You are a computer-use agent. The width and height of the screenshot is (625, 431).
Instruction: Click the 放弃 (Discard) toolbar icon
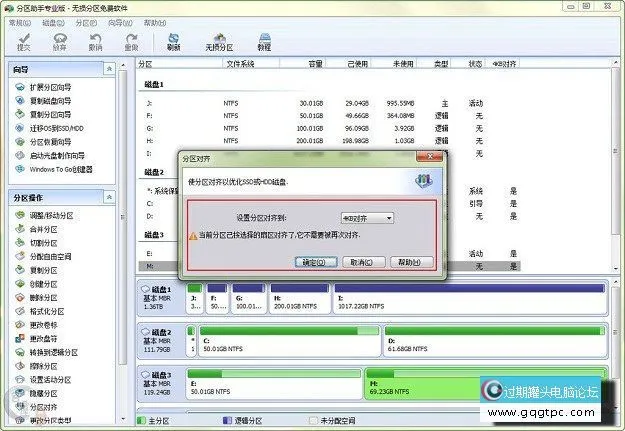coord(60,41)
